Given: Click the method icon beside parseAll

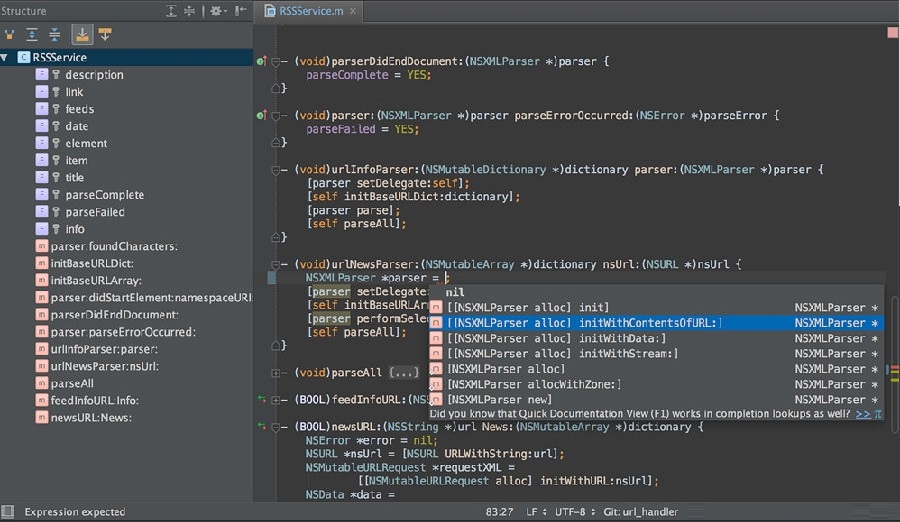Looking at the screenshot, I should pos(41,384).
